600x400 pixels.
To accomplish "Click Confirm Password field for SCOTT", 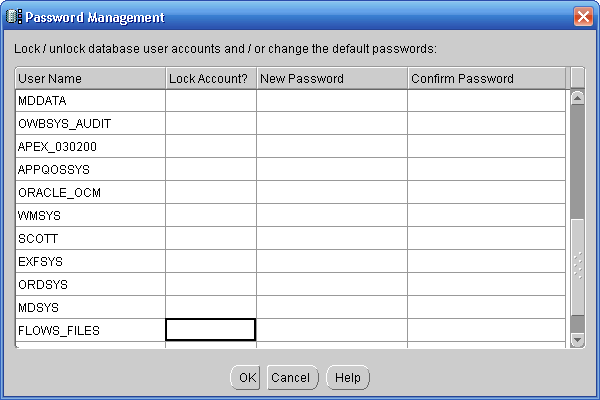I will (487, 238).
